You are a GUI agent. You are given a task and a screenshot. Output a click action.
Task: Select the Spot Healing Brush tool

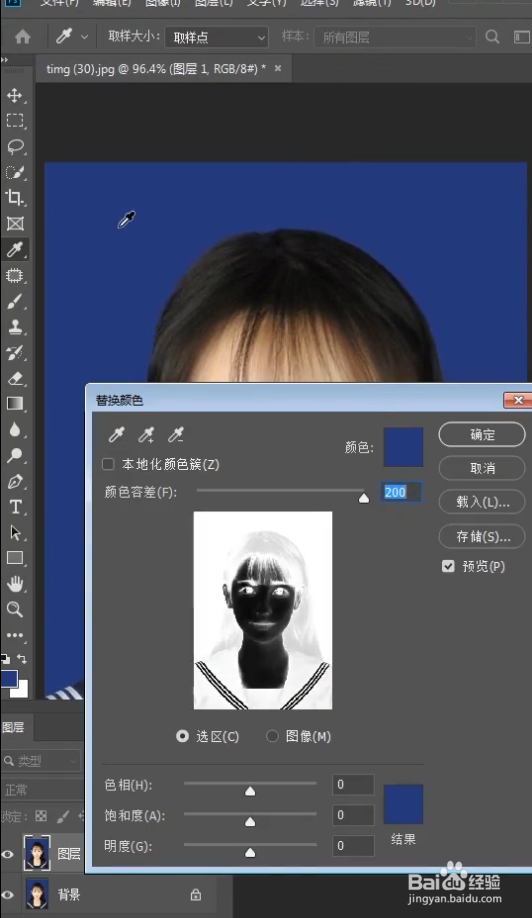(x=15, y=275)
